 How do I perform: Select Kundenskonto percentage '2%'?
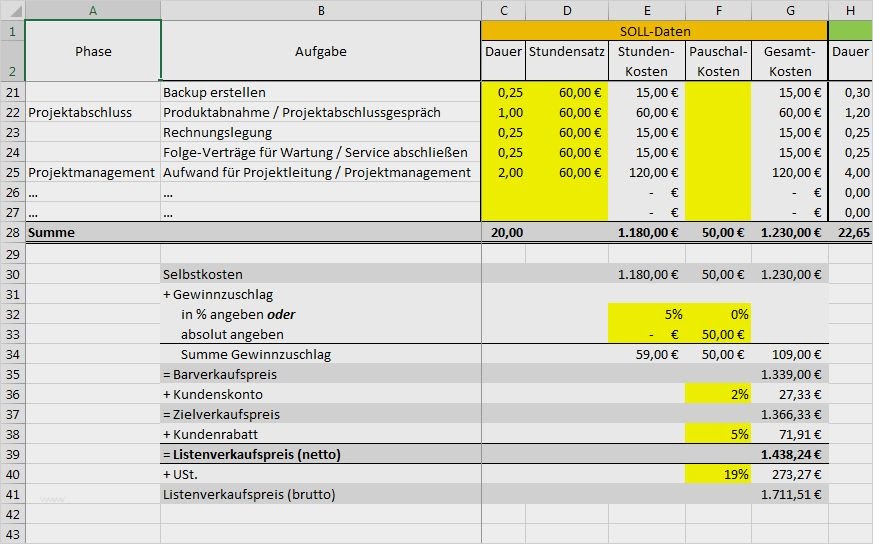pyautogui.click(x=718, y=394)
